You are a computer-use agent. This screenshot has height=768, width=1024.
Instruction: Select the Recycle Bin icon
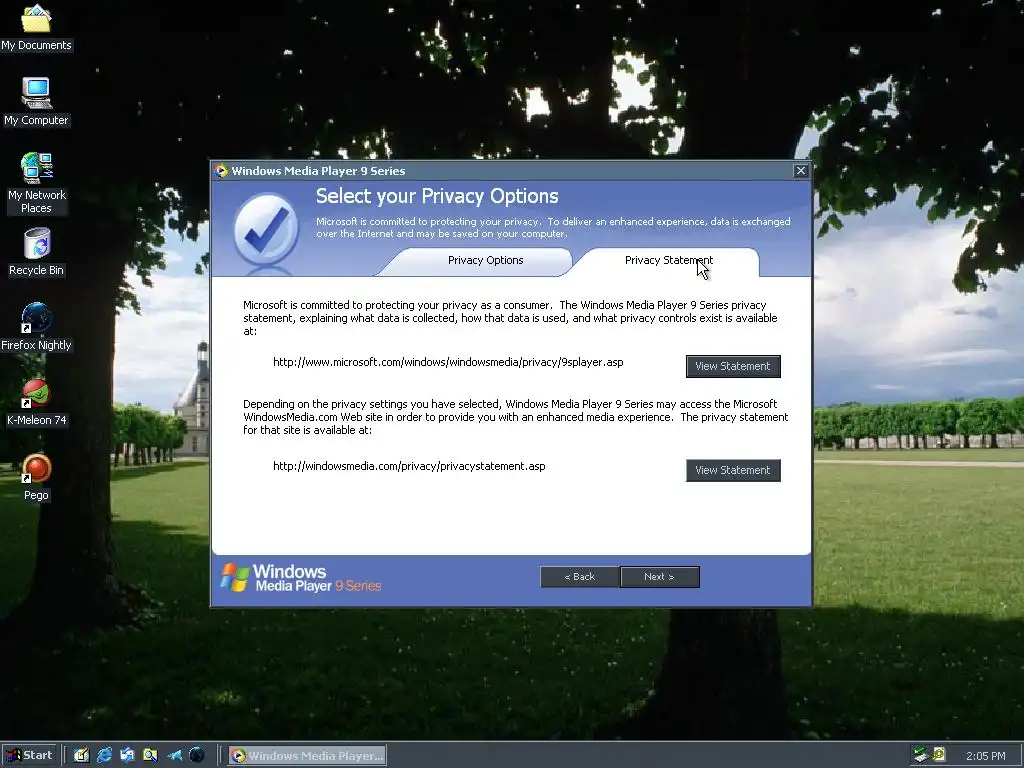click(36, 251)
